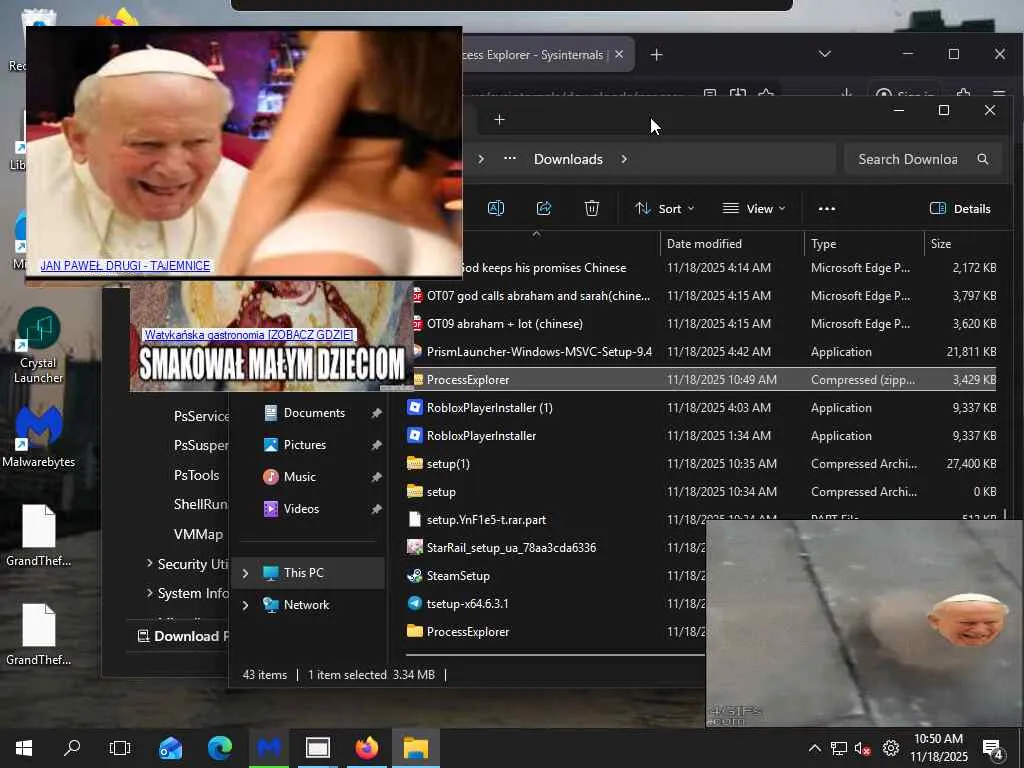
Task: Select Documents in quick access
Action: point(313,413)
